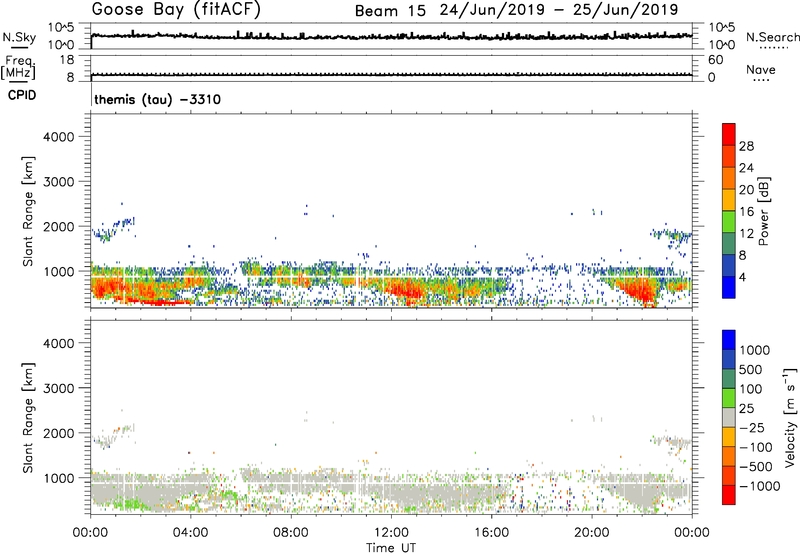
Task: Click the '-1000' label on the velocity colorbar
Action: [x=760, y=486]
